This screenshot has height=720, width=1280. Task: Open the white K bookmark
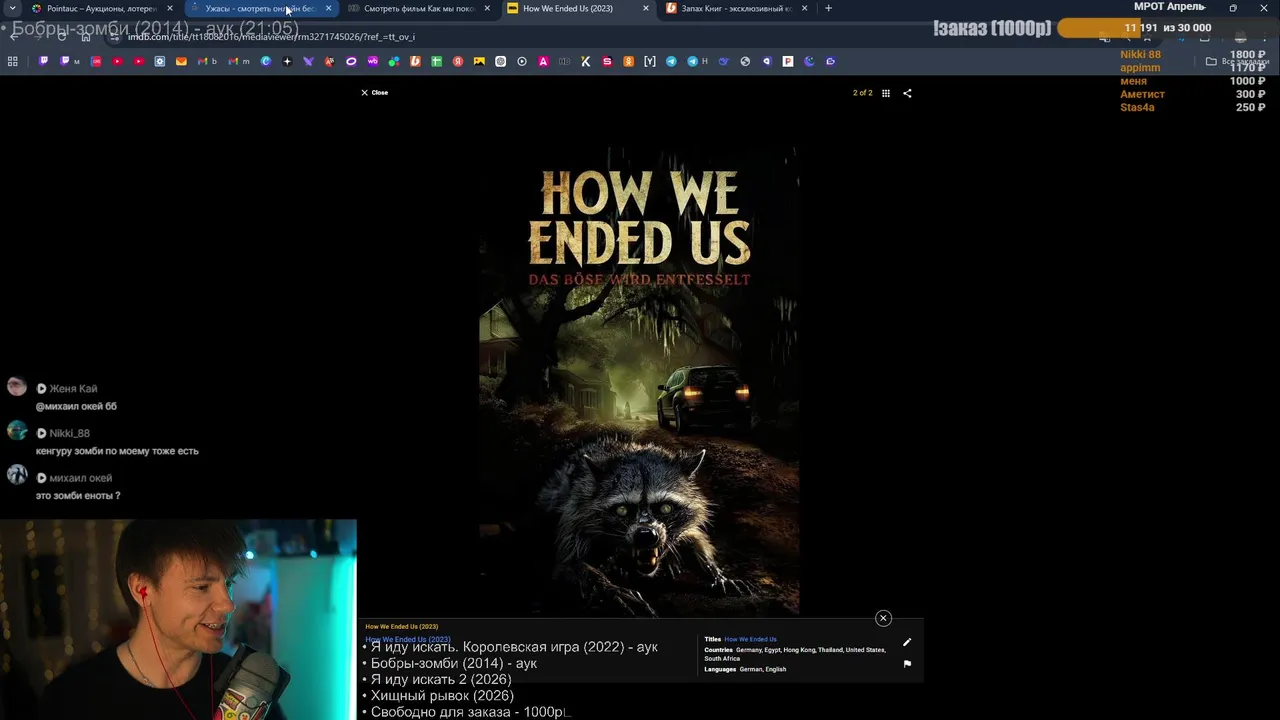coord(585,61)
